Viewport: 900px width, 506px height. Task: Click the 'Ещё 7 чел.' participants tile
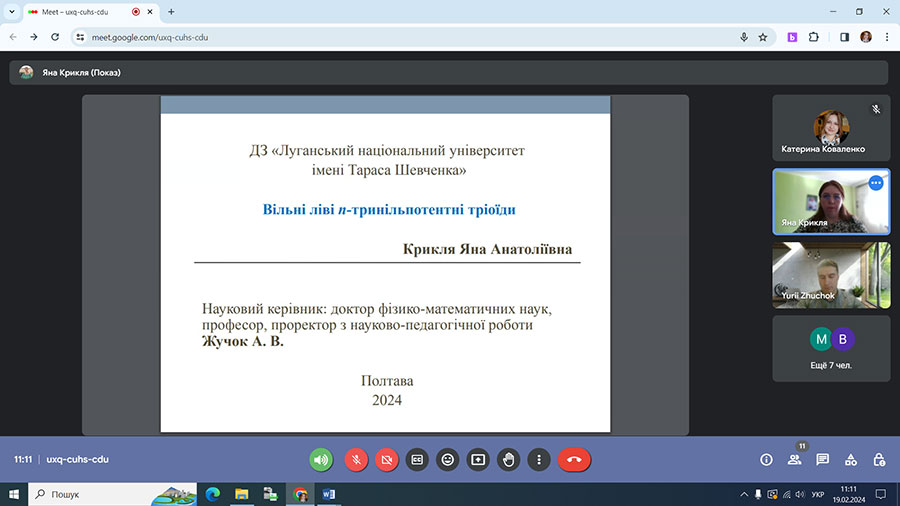click(830, 349)
